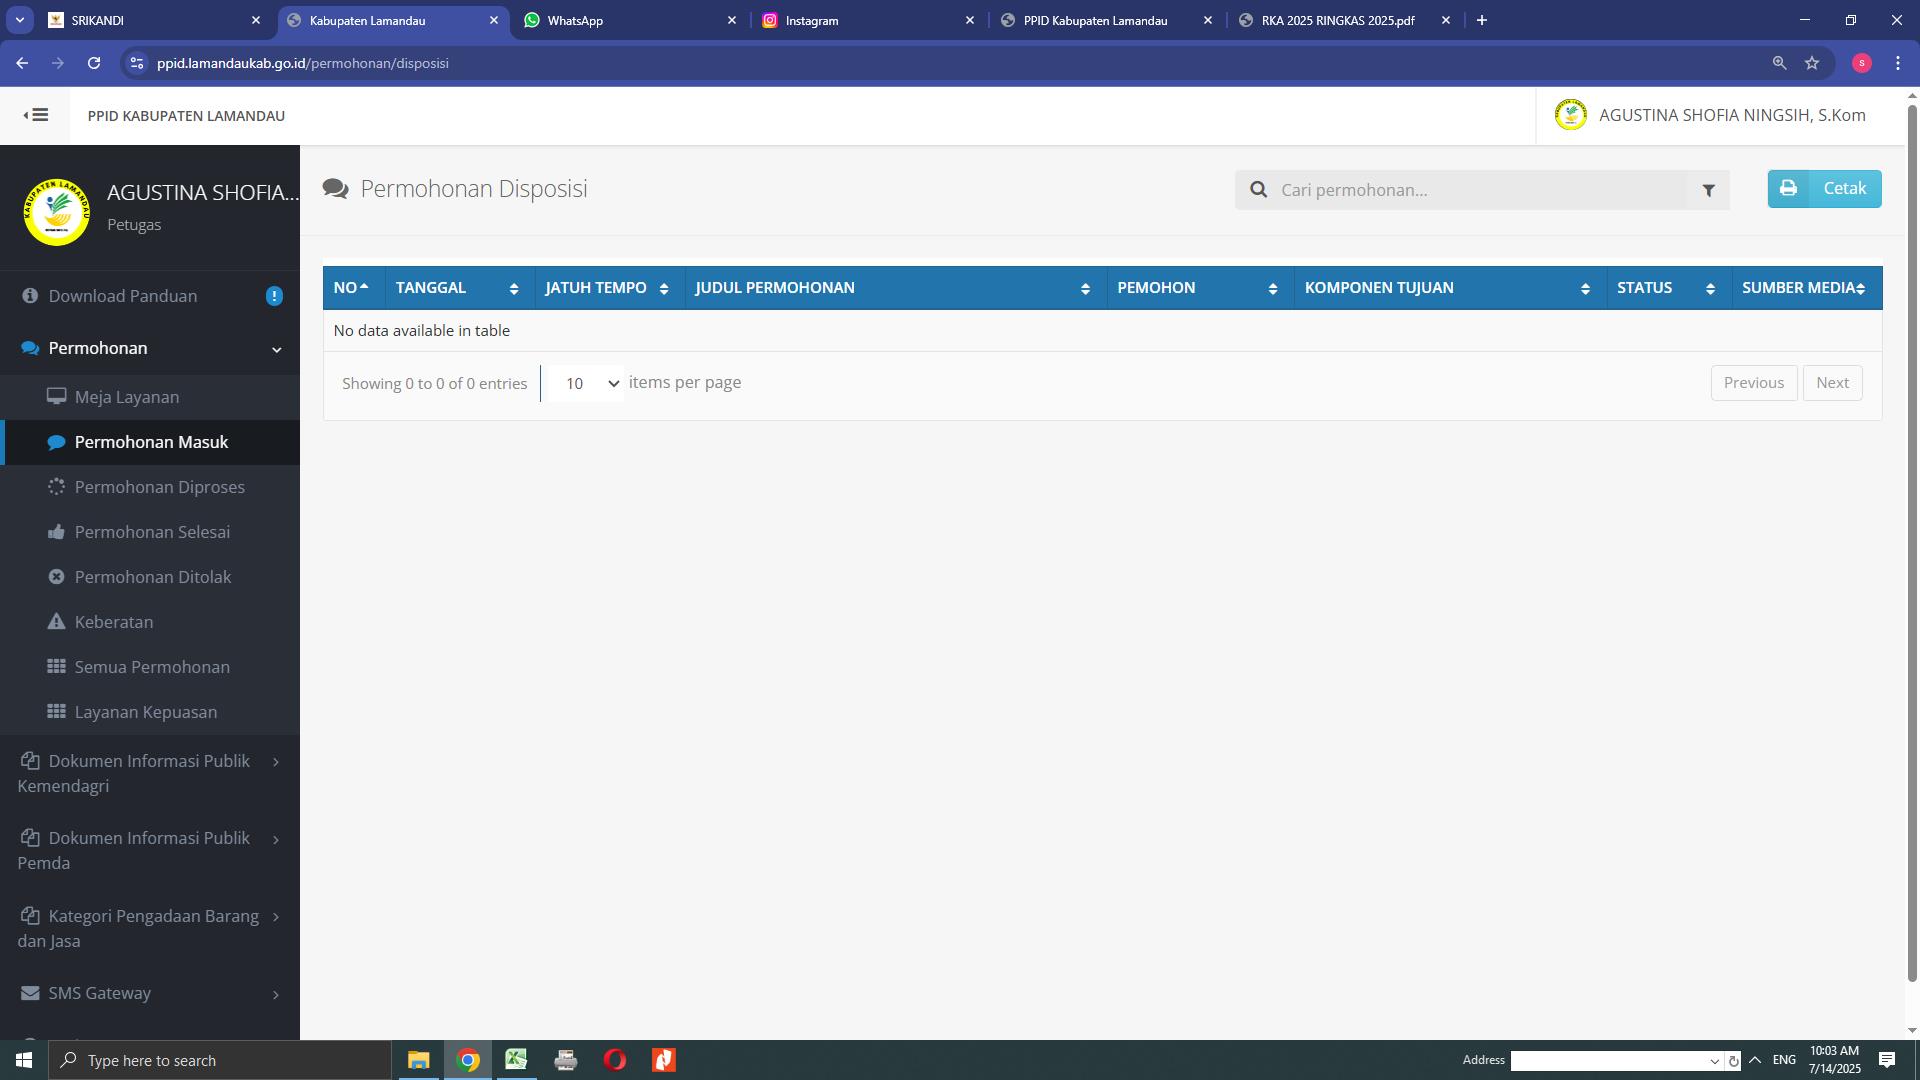The width and height of the screenshot is (1920, 1080).
Task: Switch to the Instagram browser tab
Action: [x=868, y=20]
